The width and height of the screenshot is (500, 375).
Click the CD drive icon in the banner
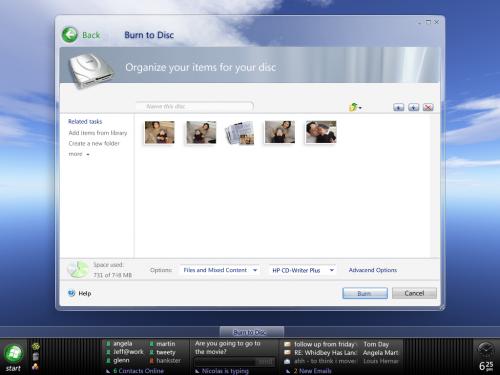[91, 71]
